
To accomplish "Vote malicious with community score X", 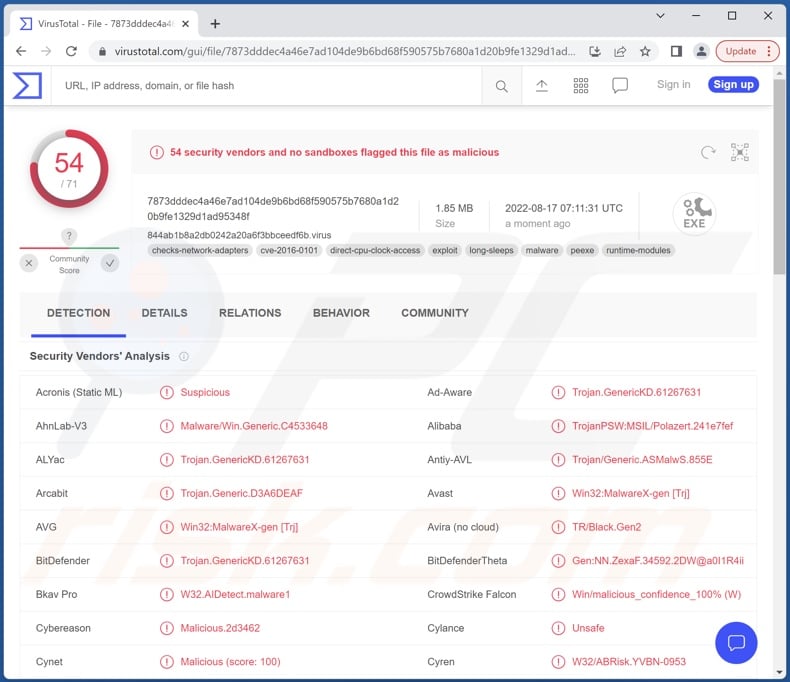I will 29,263.
